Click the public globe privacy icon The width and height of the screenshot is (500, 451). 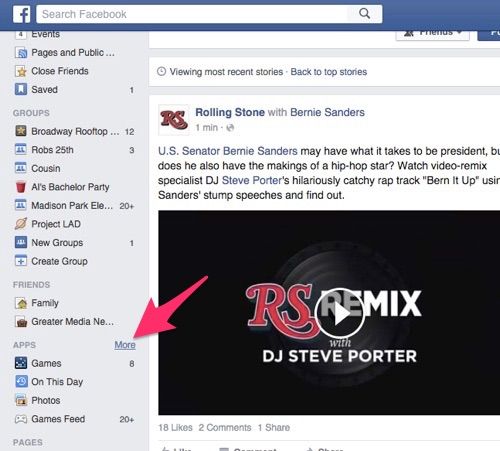click(230, 128)
